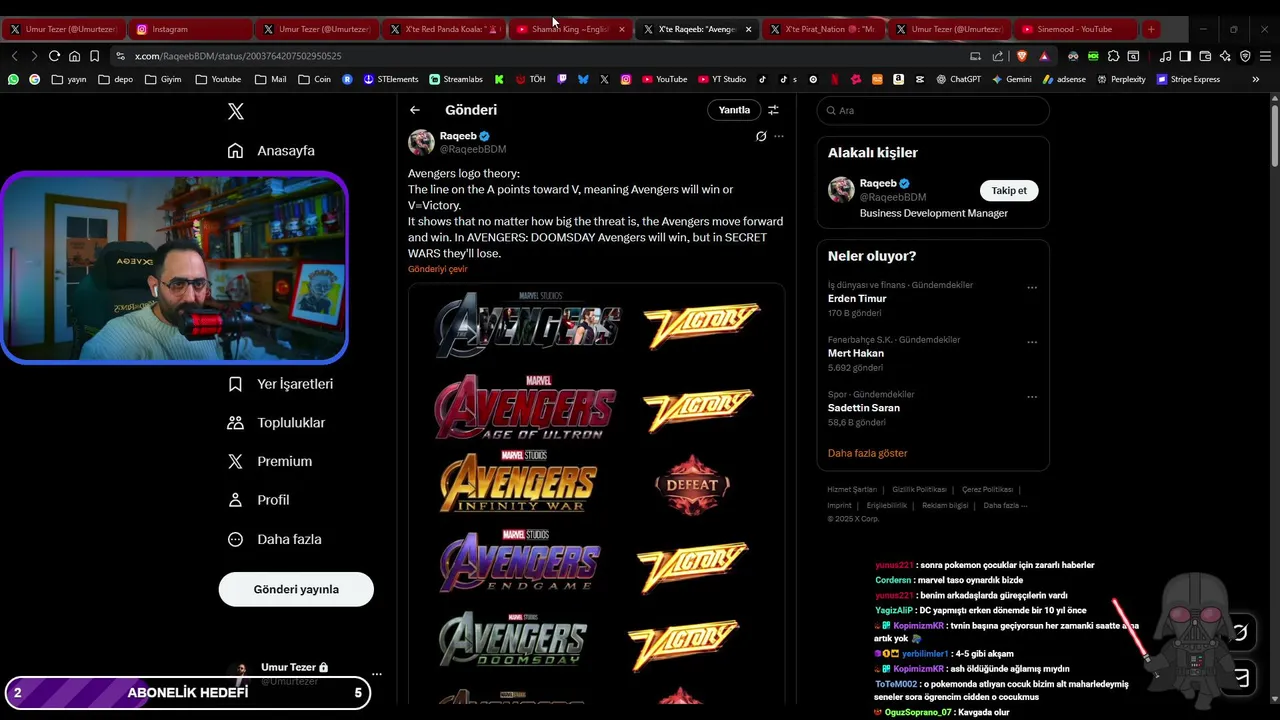Image resolution: width=1280 pixels, height=720 pixels.
Task: Open the Streamlabs bookmark
Action: click(456, 79)
